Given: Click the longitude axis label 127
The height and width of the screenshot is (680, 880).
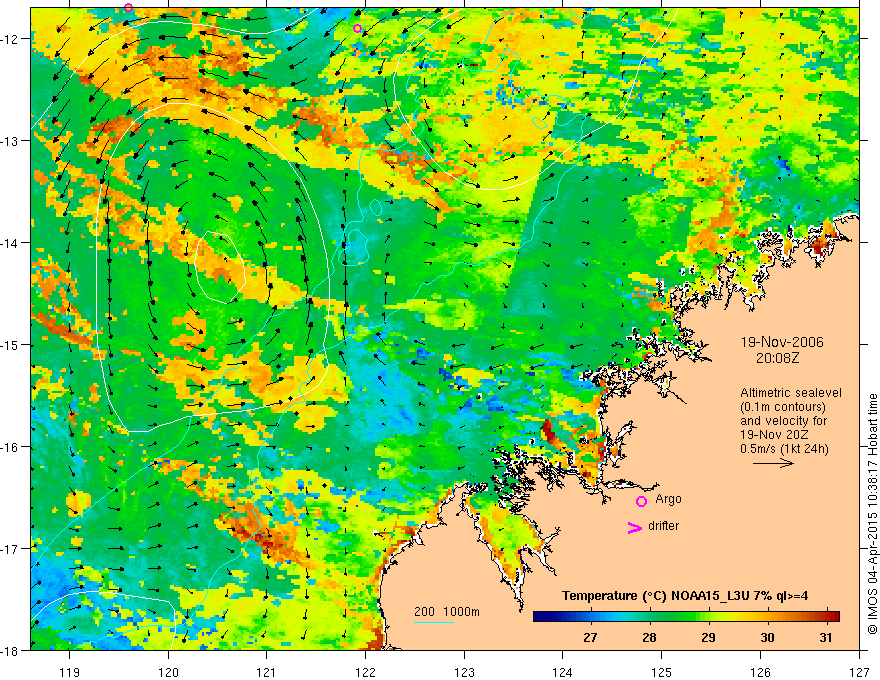Looking at the screenshot, I should click(x=859, y=672).
